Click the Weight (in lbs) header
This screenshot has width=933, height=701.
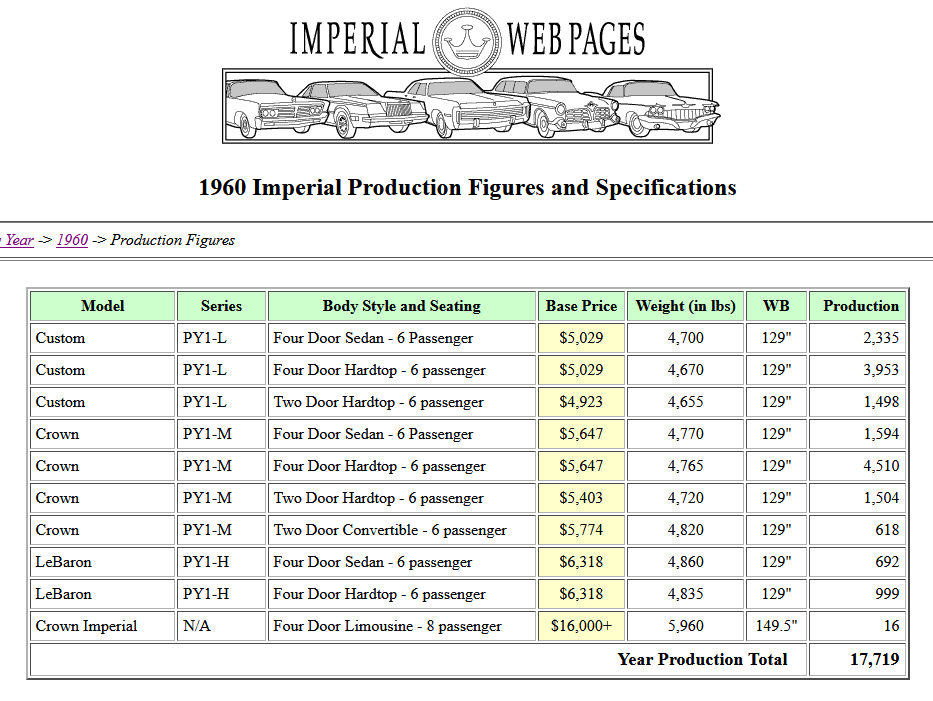point(685,306)
